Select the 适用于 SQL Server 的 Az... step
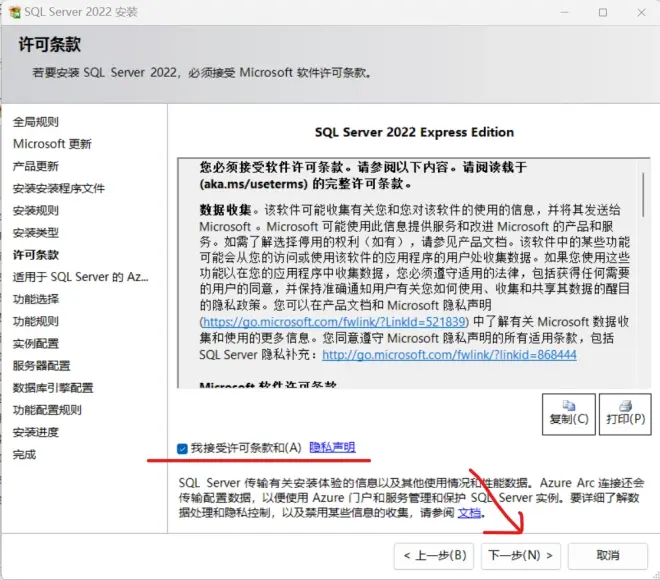 click(80, 277)
